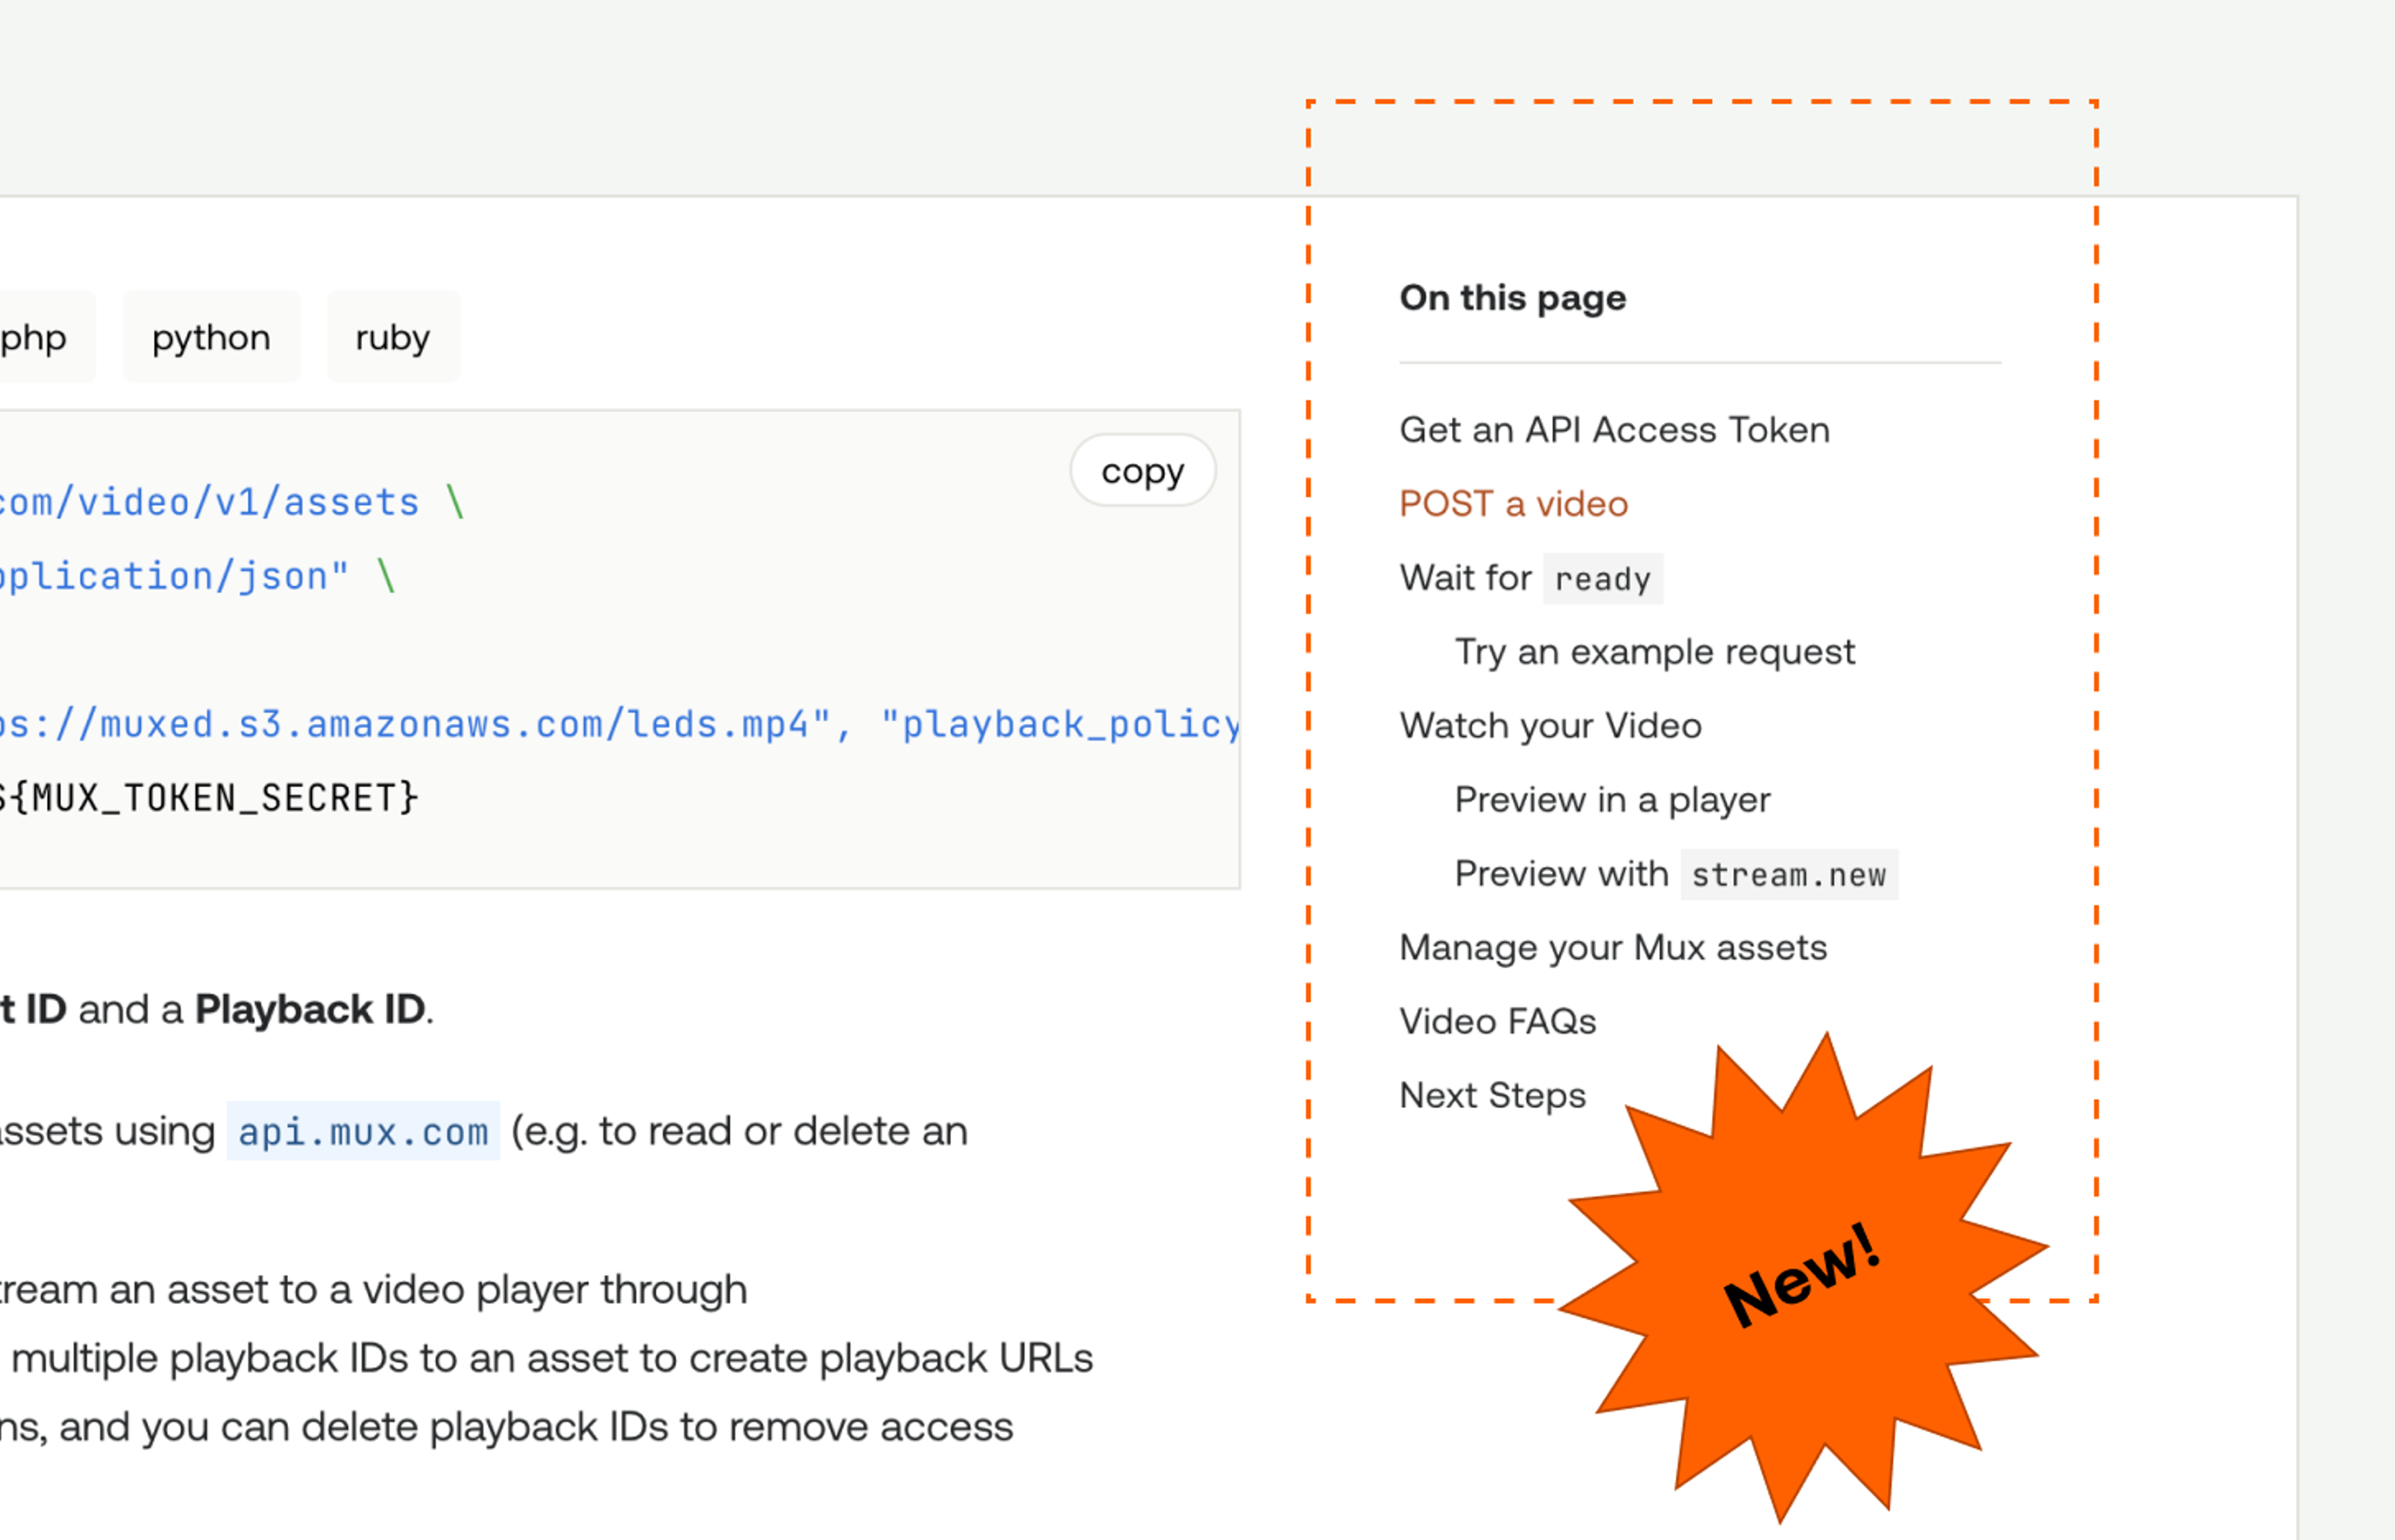The width and height of the screenshot is (2395, 1540).
Task: Open 'Get an API Access Token' link
Action: pyautogui.click(x=1614, y=430)
